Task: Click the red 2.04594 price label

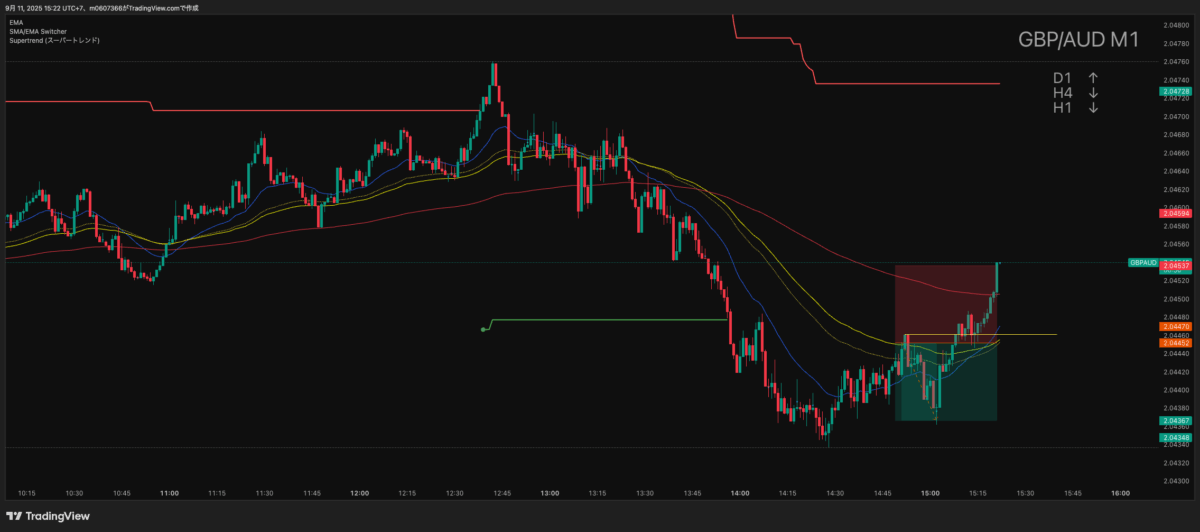Action: 1174,213
